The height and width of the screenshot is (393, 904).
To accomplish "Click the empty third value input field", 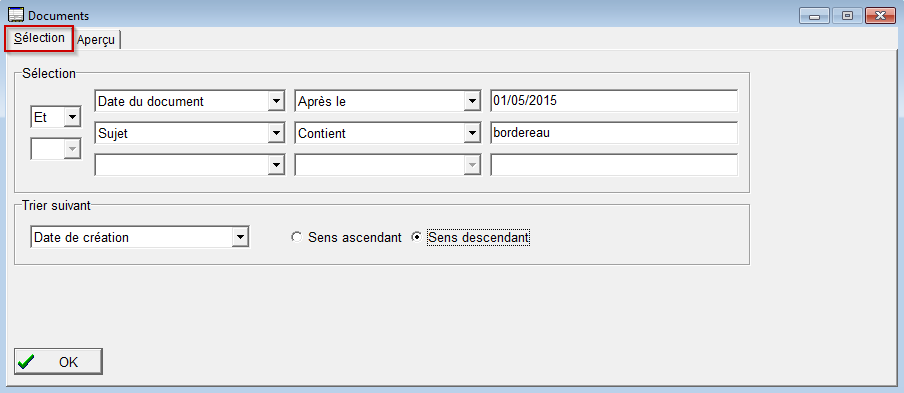I will [614, 165].
